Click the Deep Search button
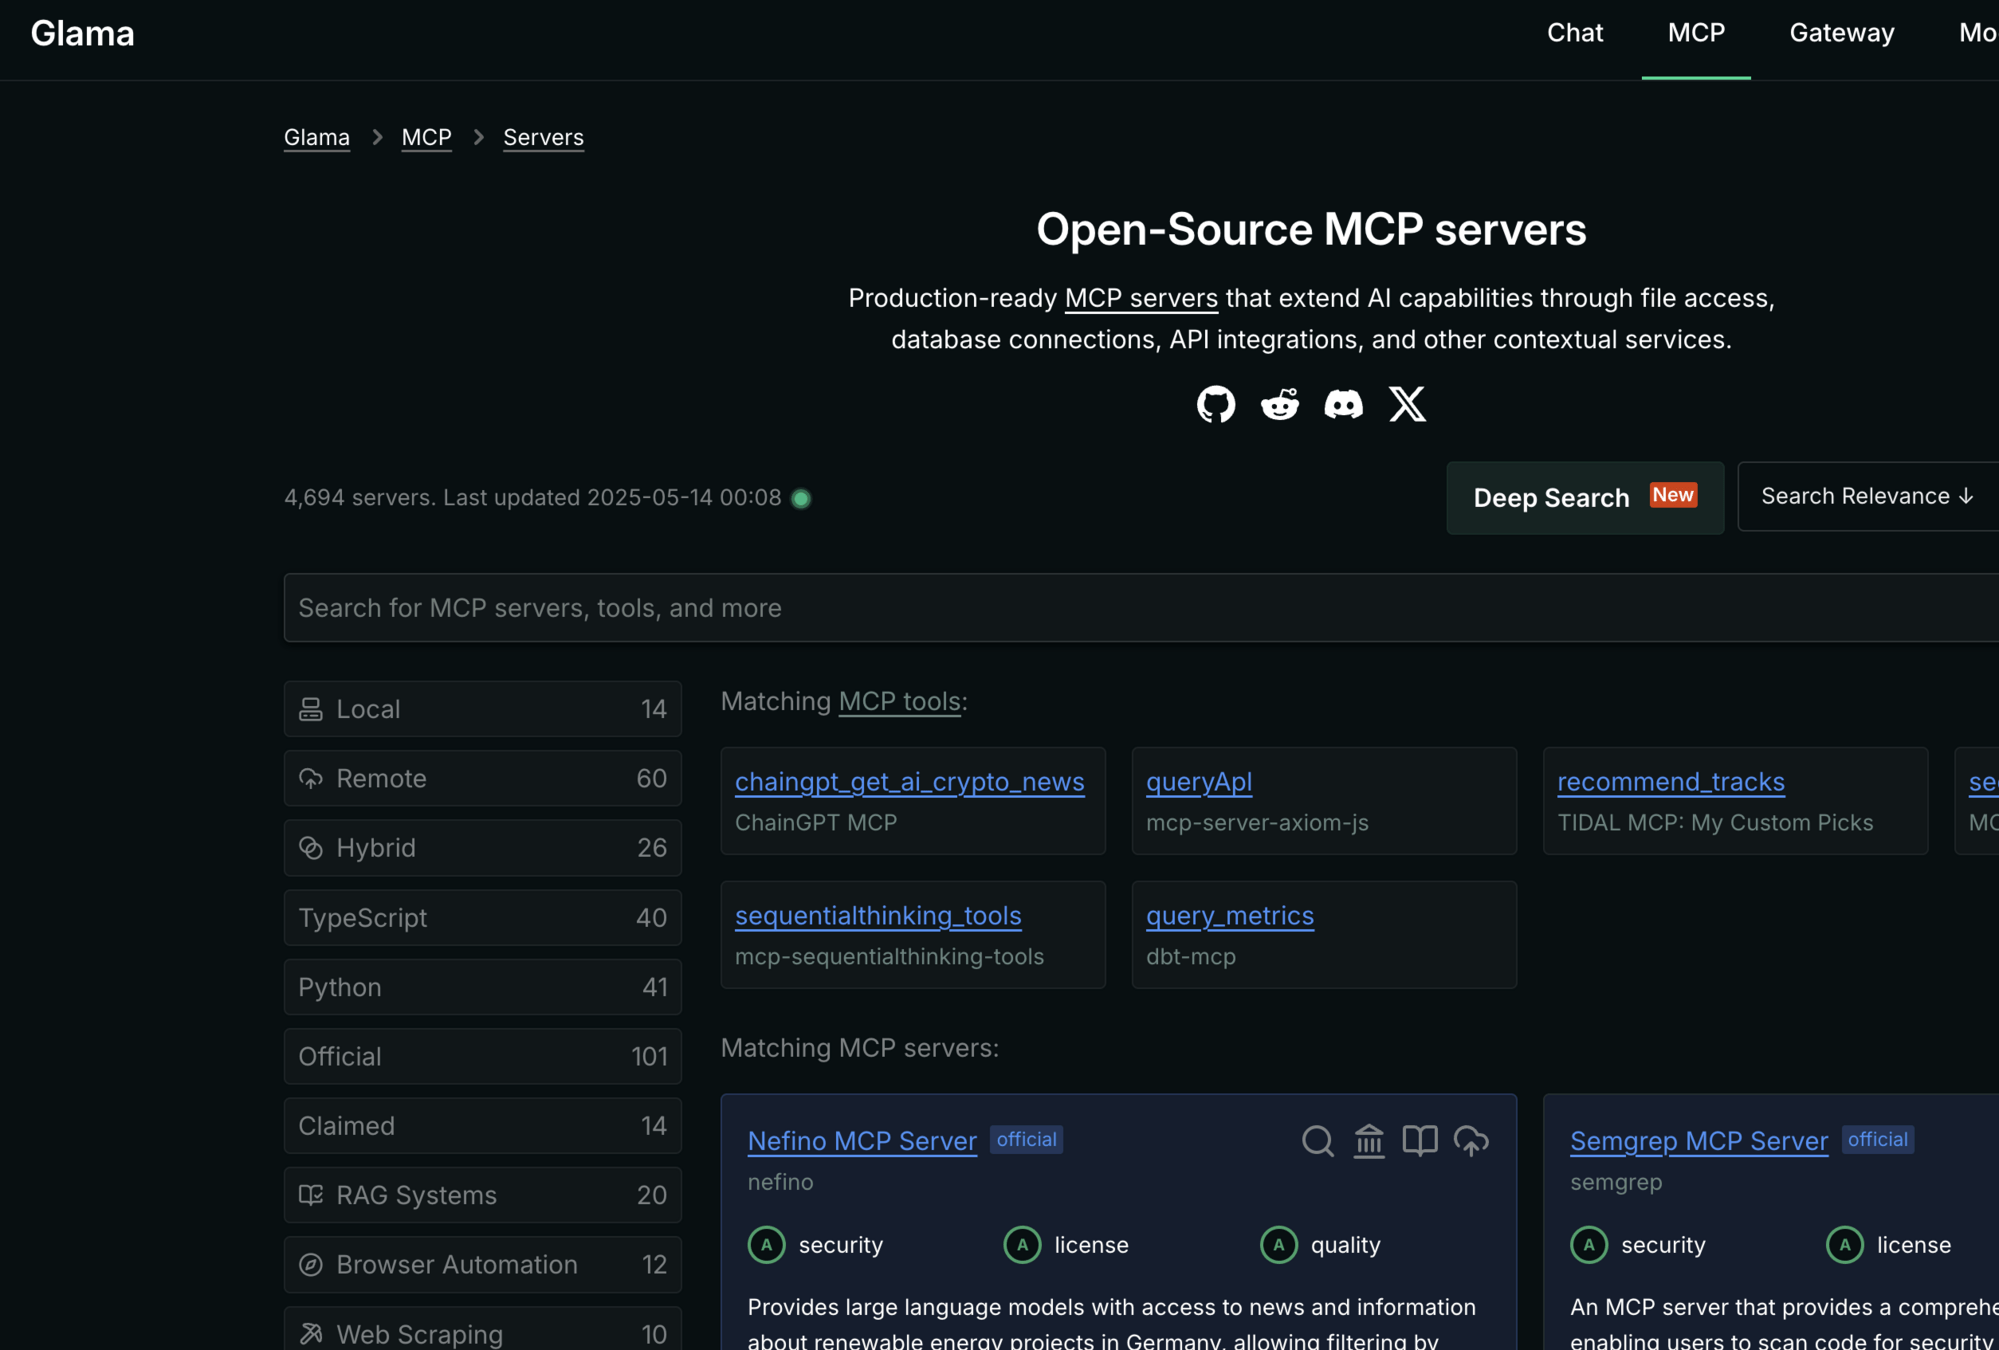Image resolution: width=1999 pixels, height=1350 pixels. (1584, 498)
